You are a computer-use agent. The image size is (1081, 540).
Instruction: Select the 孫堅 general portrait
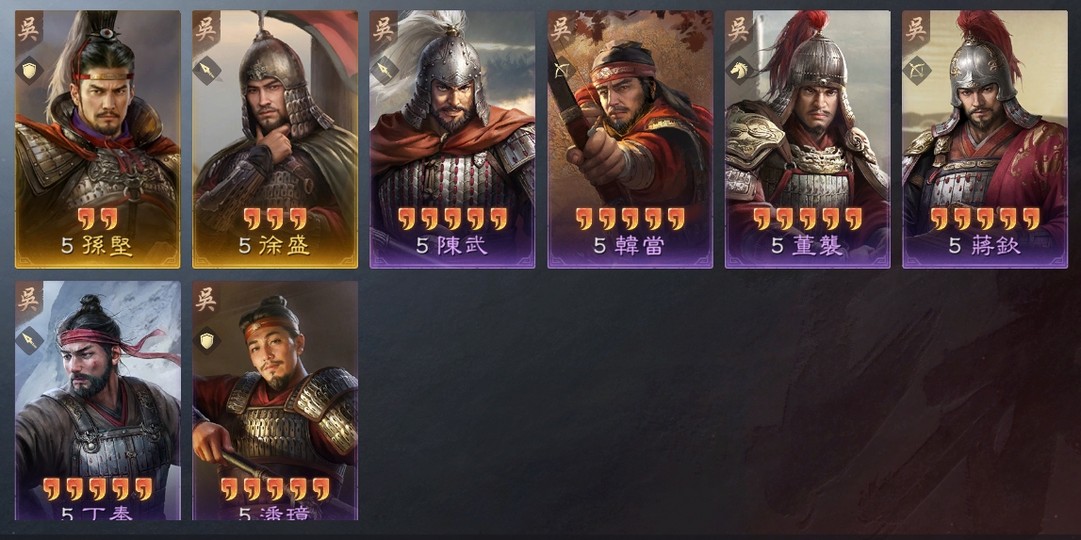point(97,139)
